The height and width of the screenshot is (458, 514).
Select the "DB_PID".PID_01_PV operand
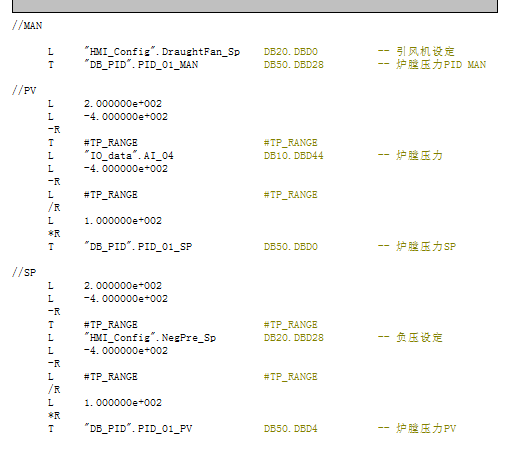tap(138, 429)
